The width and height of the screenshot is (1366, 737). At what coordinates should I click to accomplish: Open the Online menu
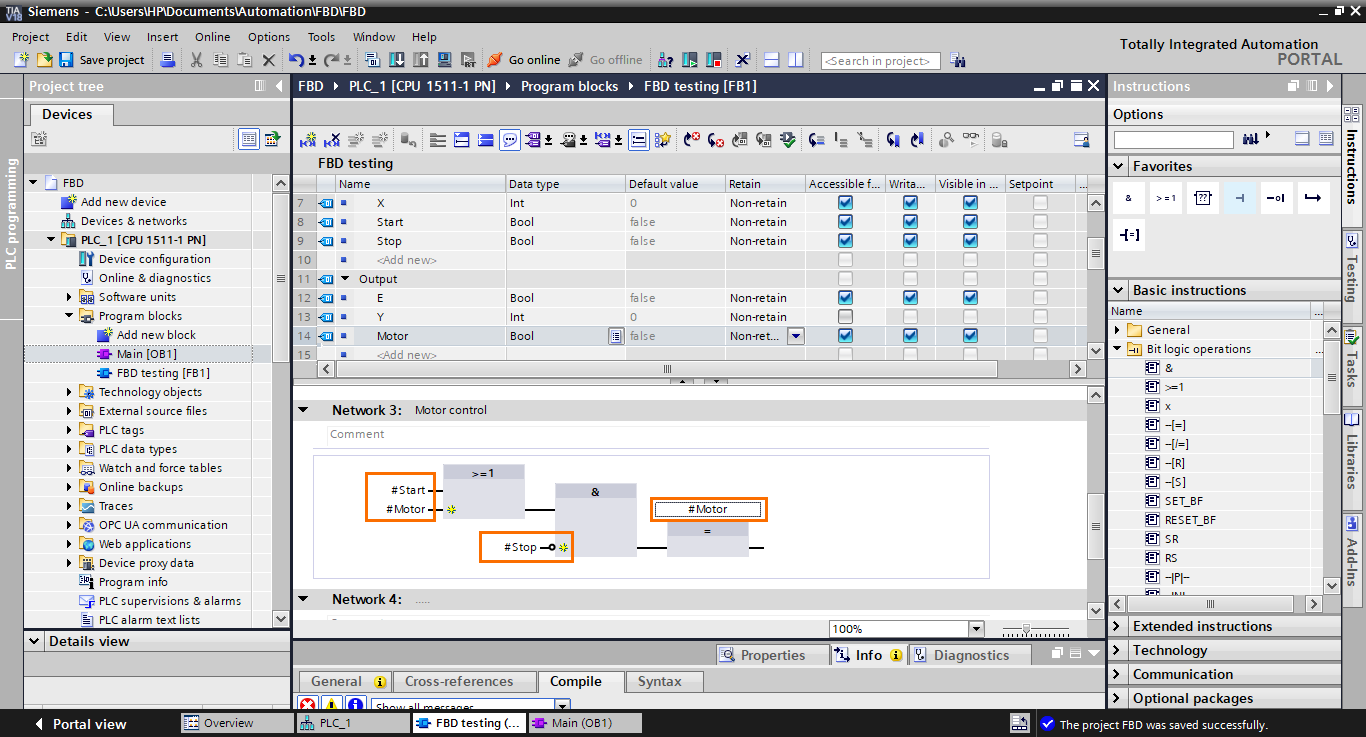(212, 36)
